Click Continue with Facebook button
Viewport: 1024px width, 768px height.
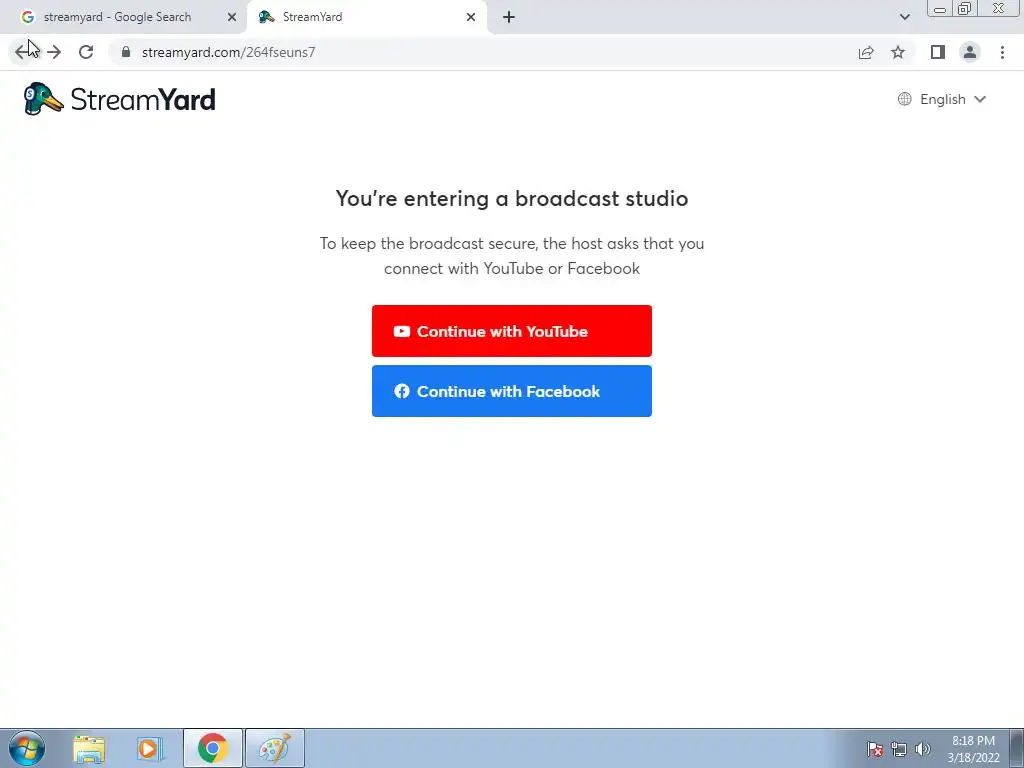click(511, 391)
